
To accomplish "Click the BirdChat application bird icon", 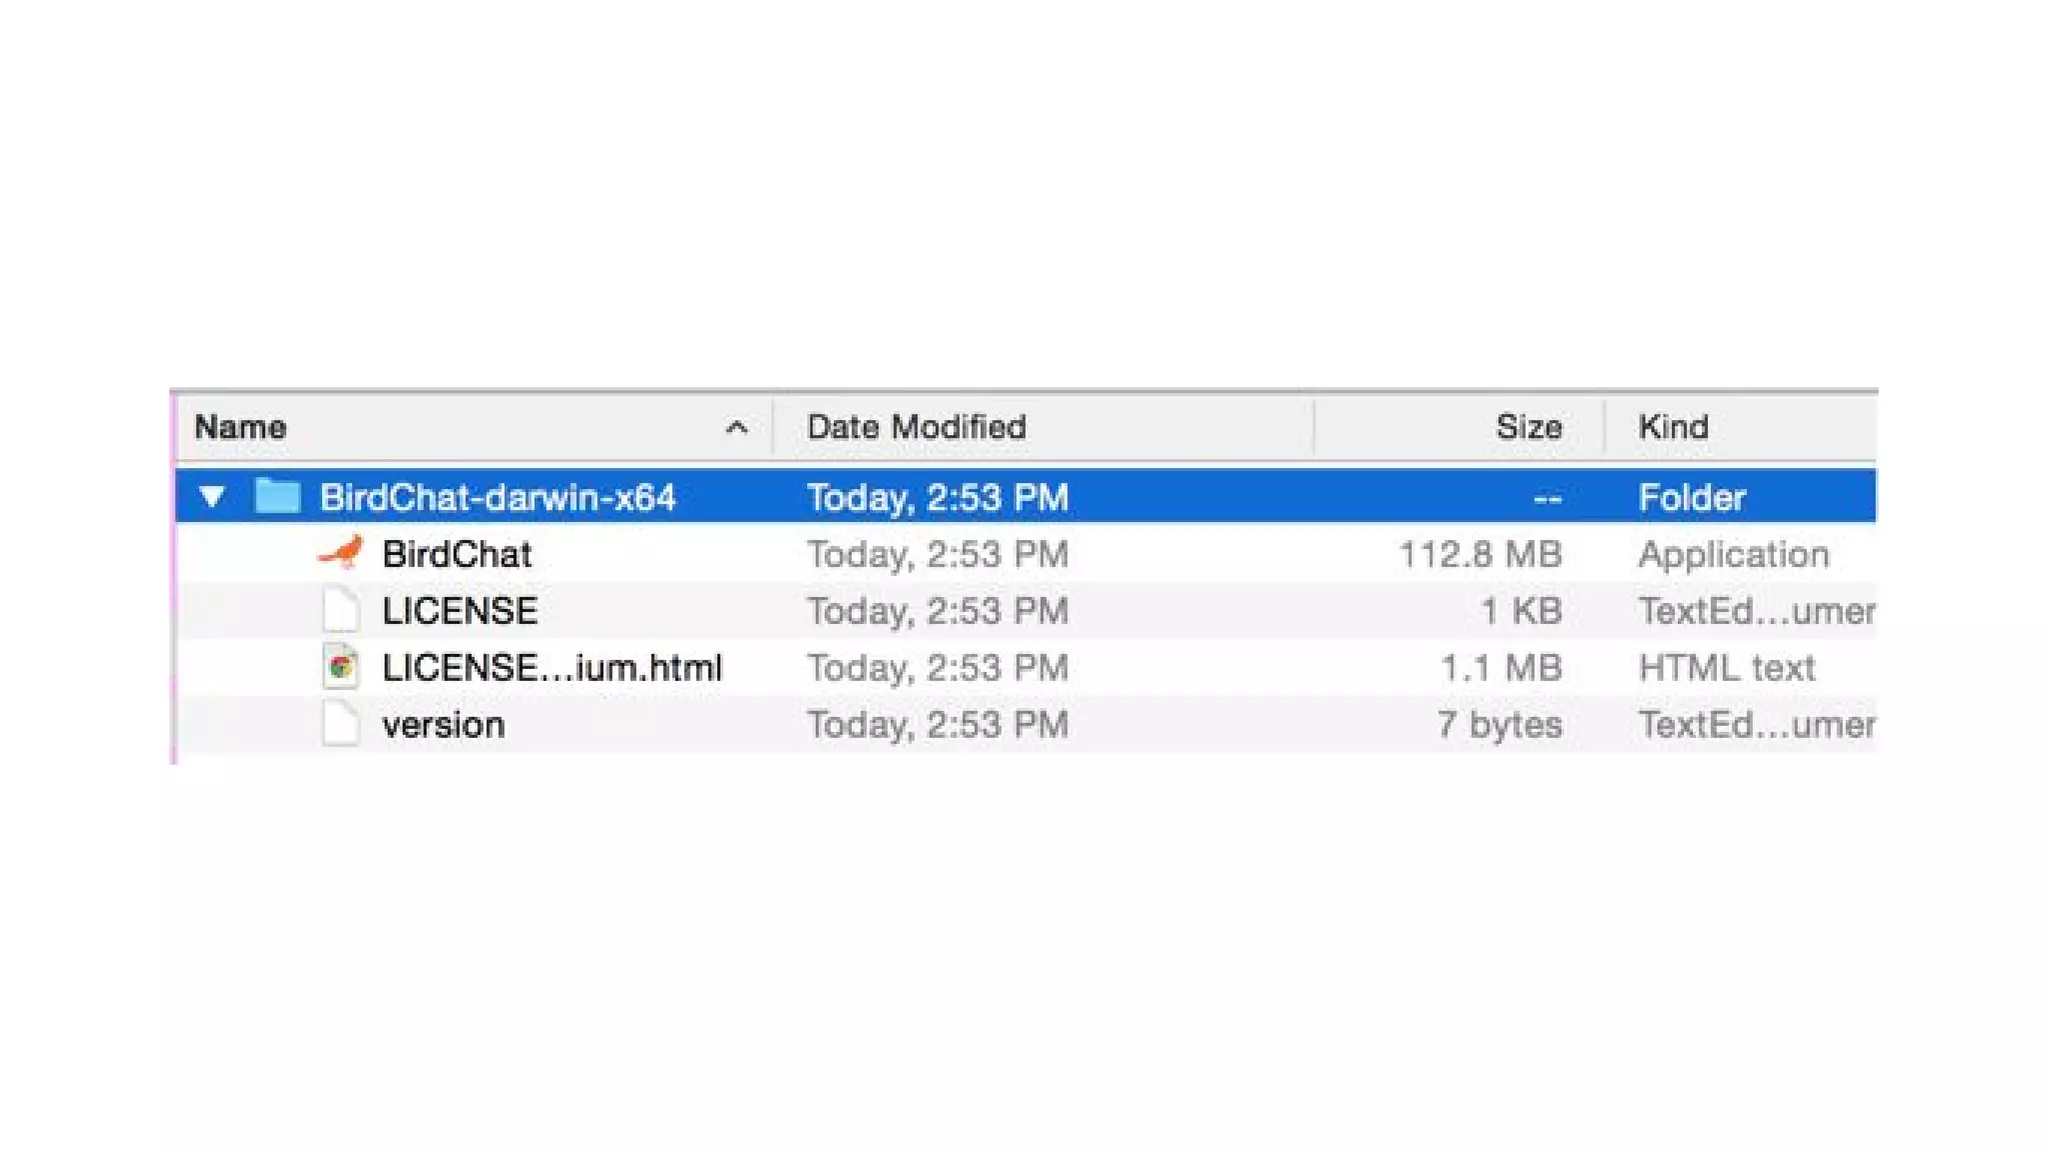I will pos(341,553).
